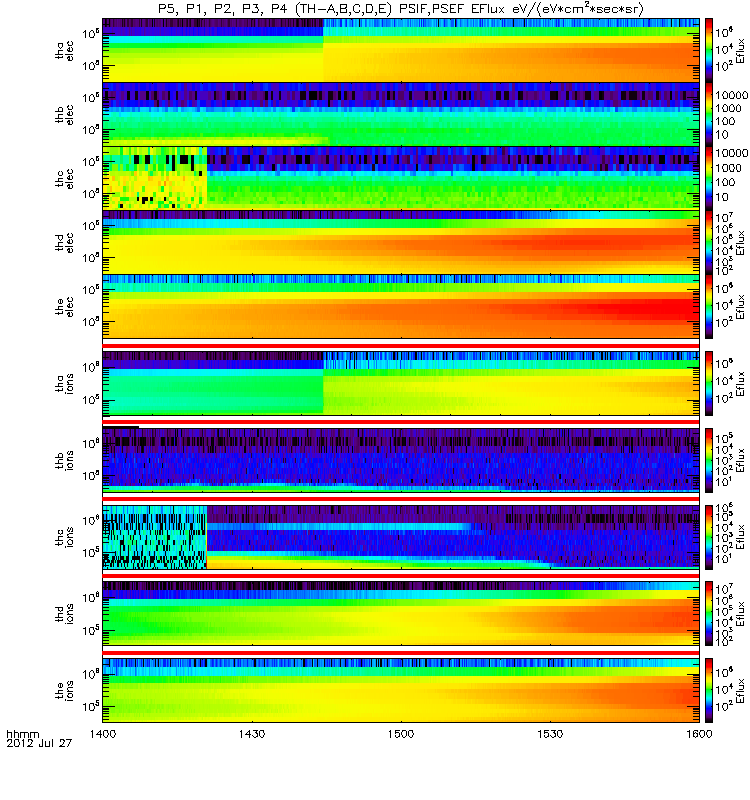Image resolution: width=750 pixels, height=800 pixels.
Task: Click the 'thb elec' panel label
Action: 65,114
